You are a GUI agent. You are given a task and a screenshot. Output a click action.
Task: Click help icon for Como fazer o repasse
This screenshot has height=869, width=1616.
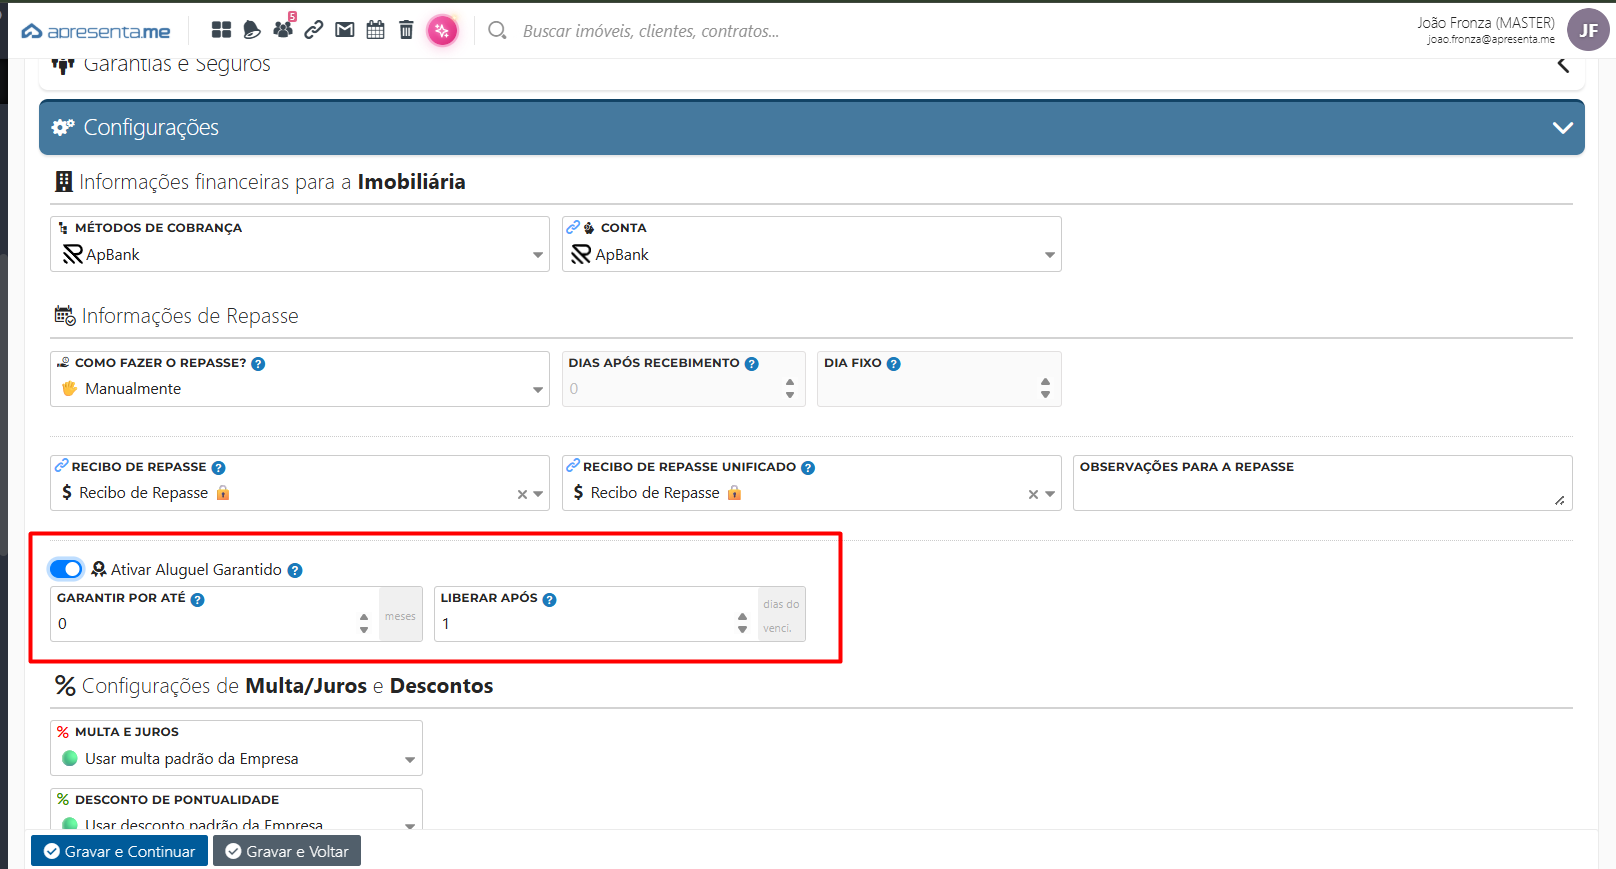(258, 364)
